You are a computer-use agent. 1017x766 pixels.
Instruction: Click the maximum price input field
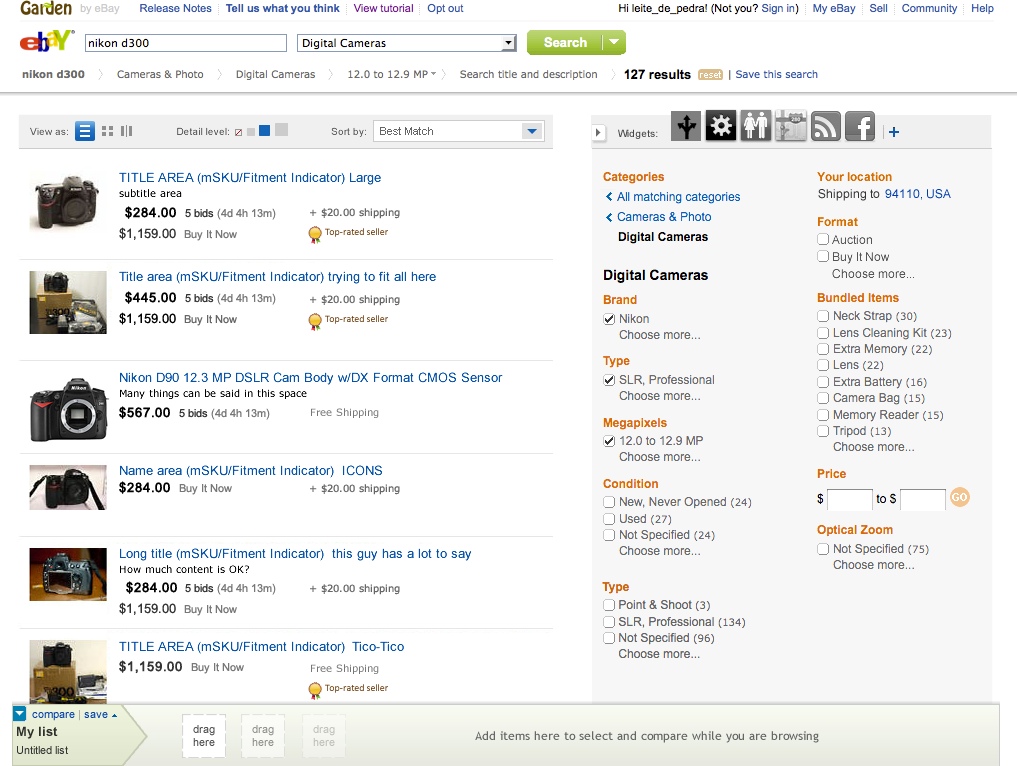pos(923,499)
